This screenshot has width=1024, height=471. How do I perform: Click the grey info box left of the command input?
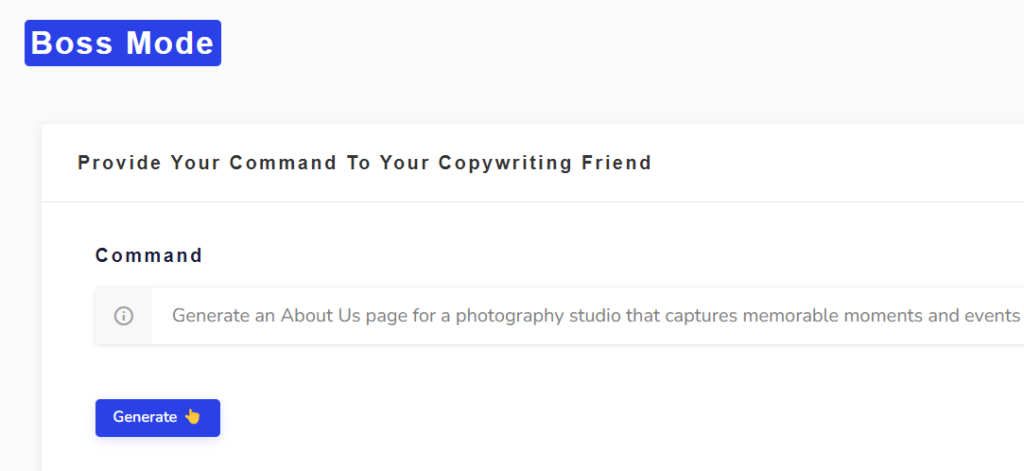pos(124,316)
